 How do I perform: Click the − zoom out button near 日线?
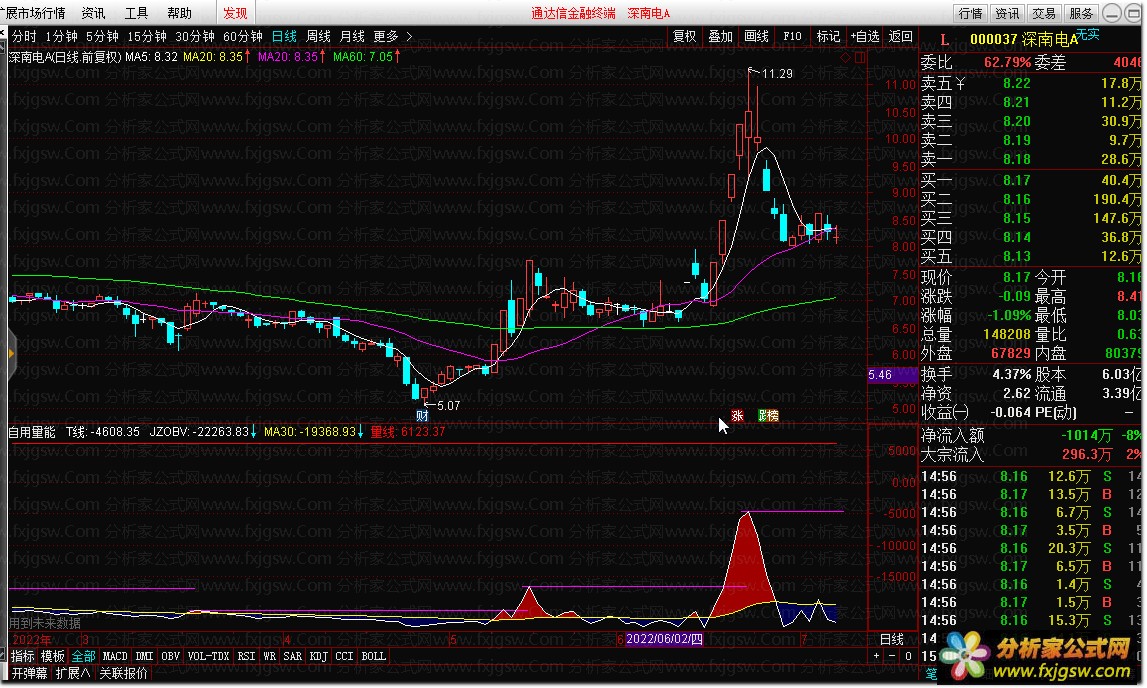click(x=892, y=656)
